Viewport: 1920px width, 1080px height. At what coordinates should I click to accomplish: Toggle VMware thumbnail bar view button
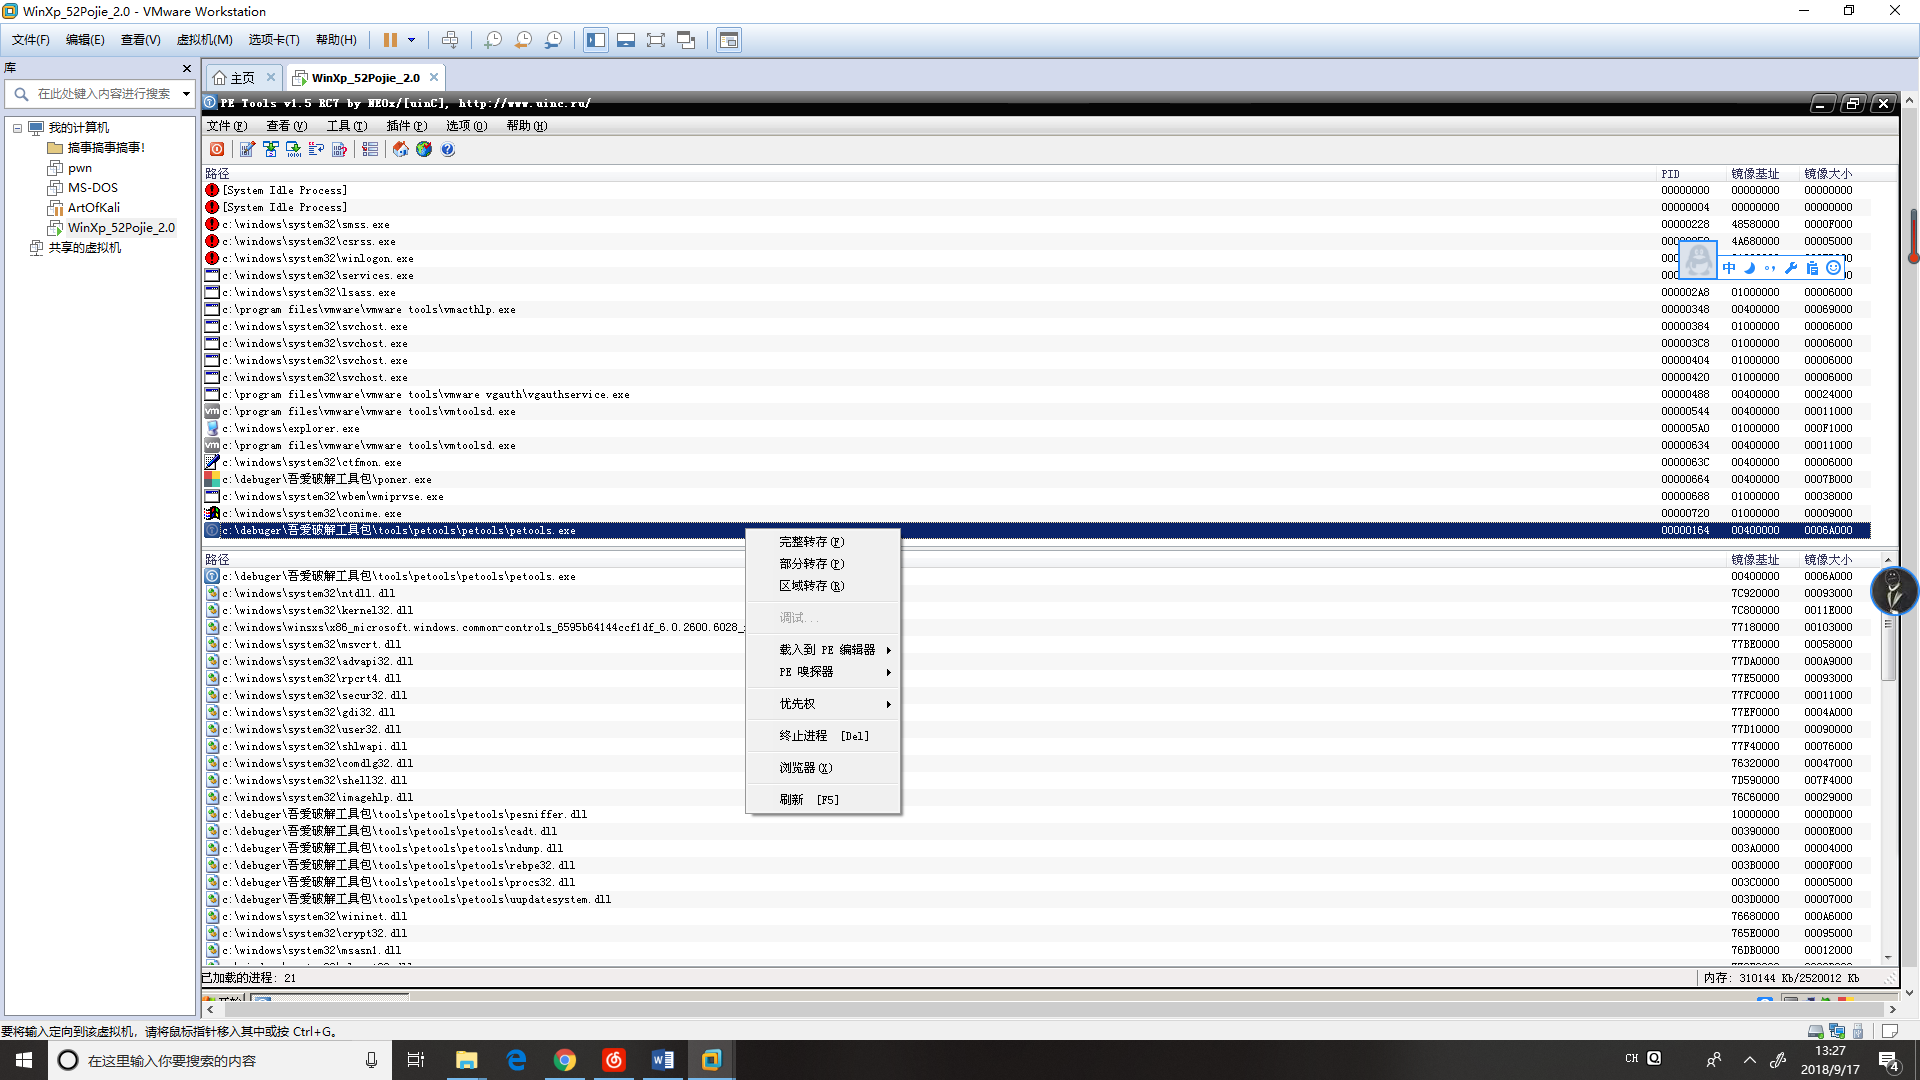[626, 40]
